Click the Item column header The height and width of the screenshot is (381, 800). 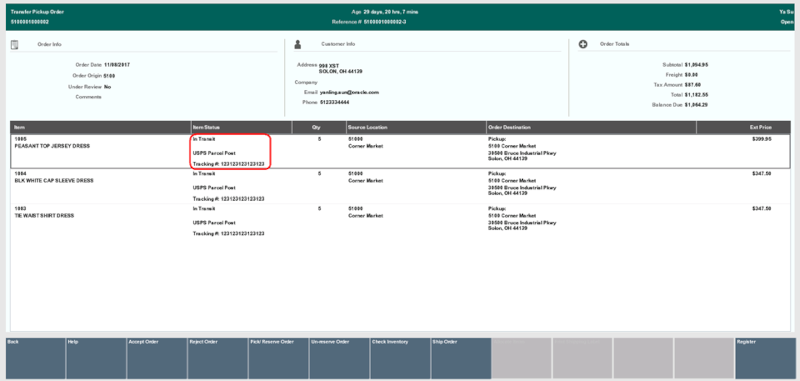click(101, 128)
